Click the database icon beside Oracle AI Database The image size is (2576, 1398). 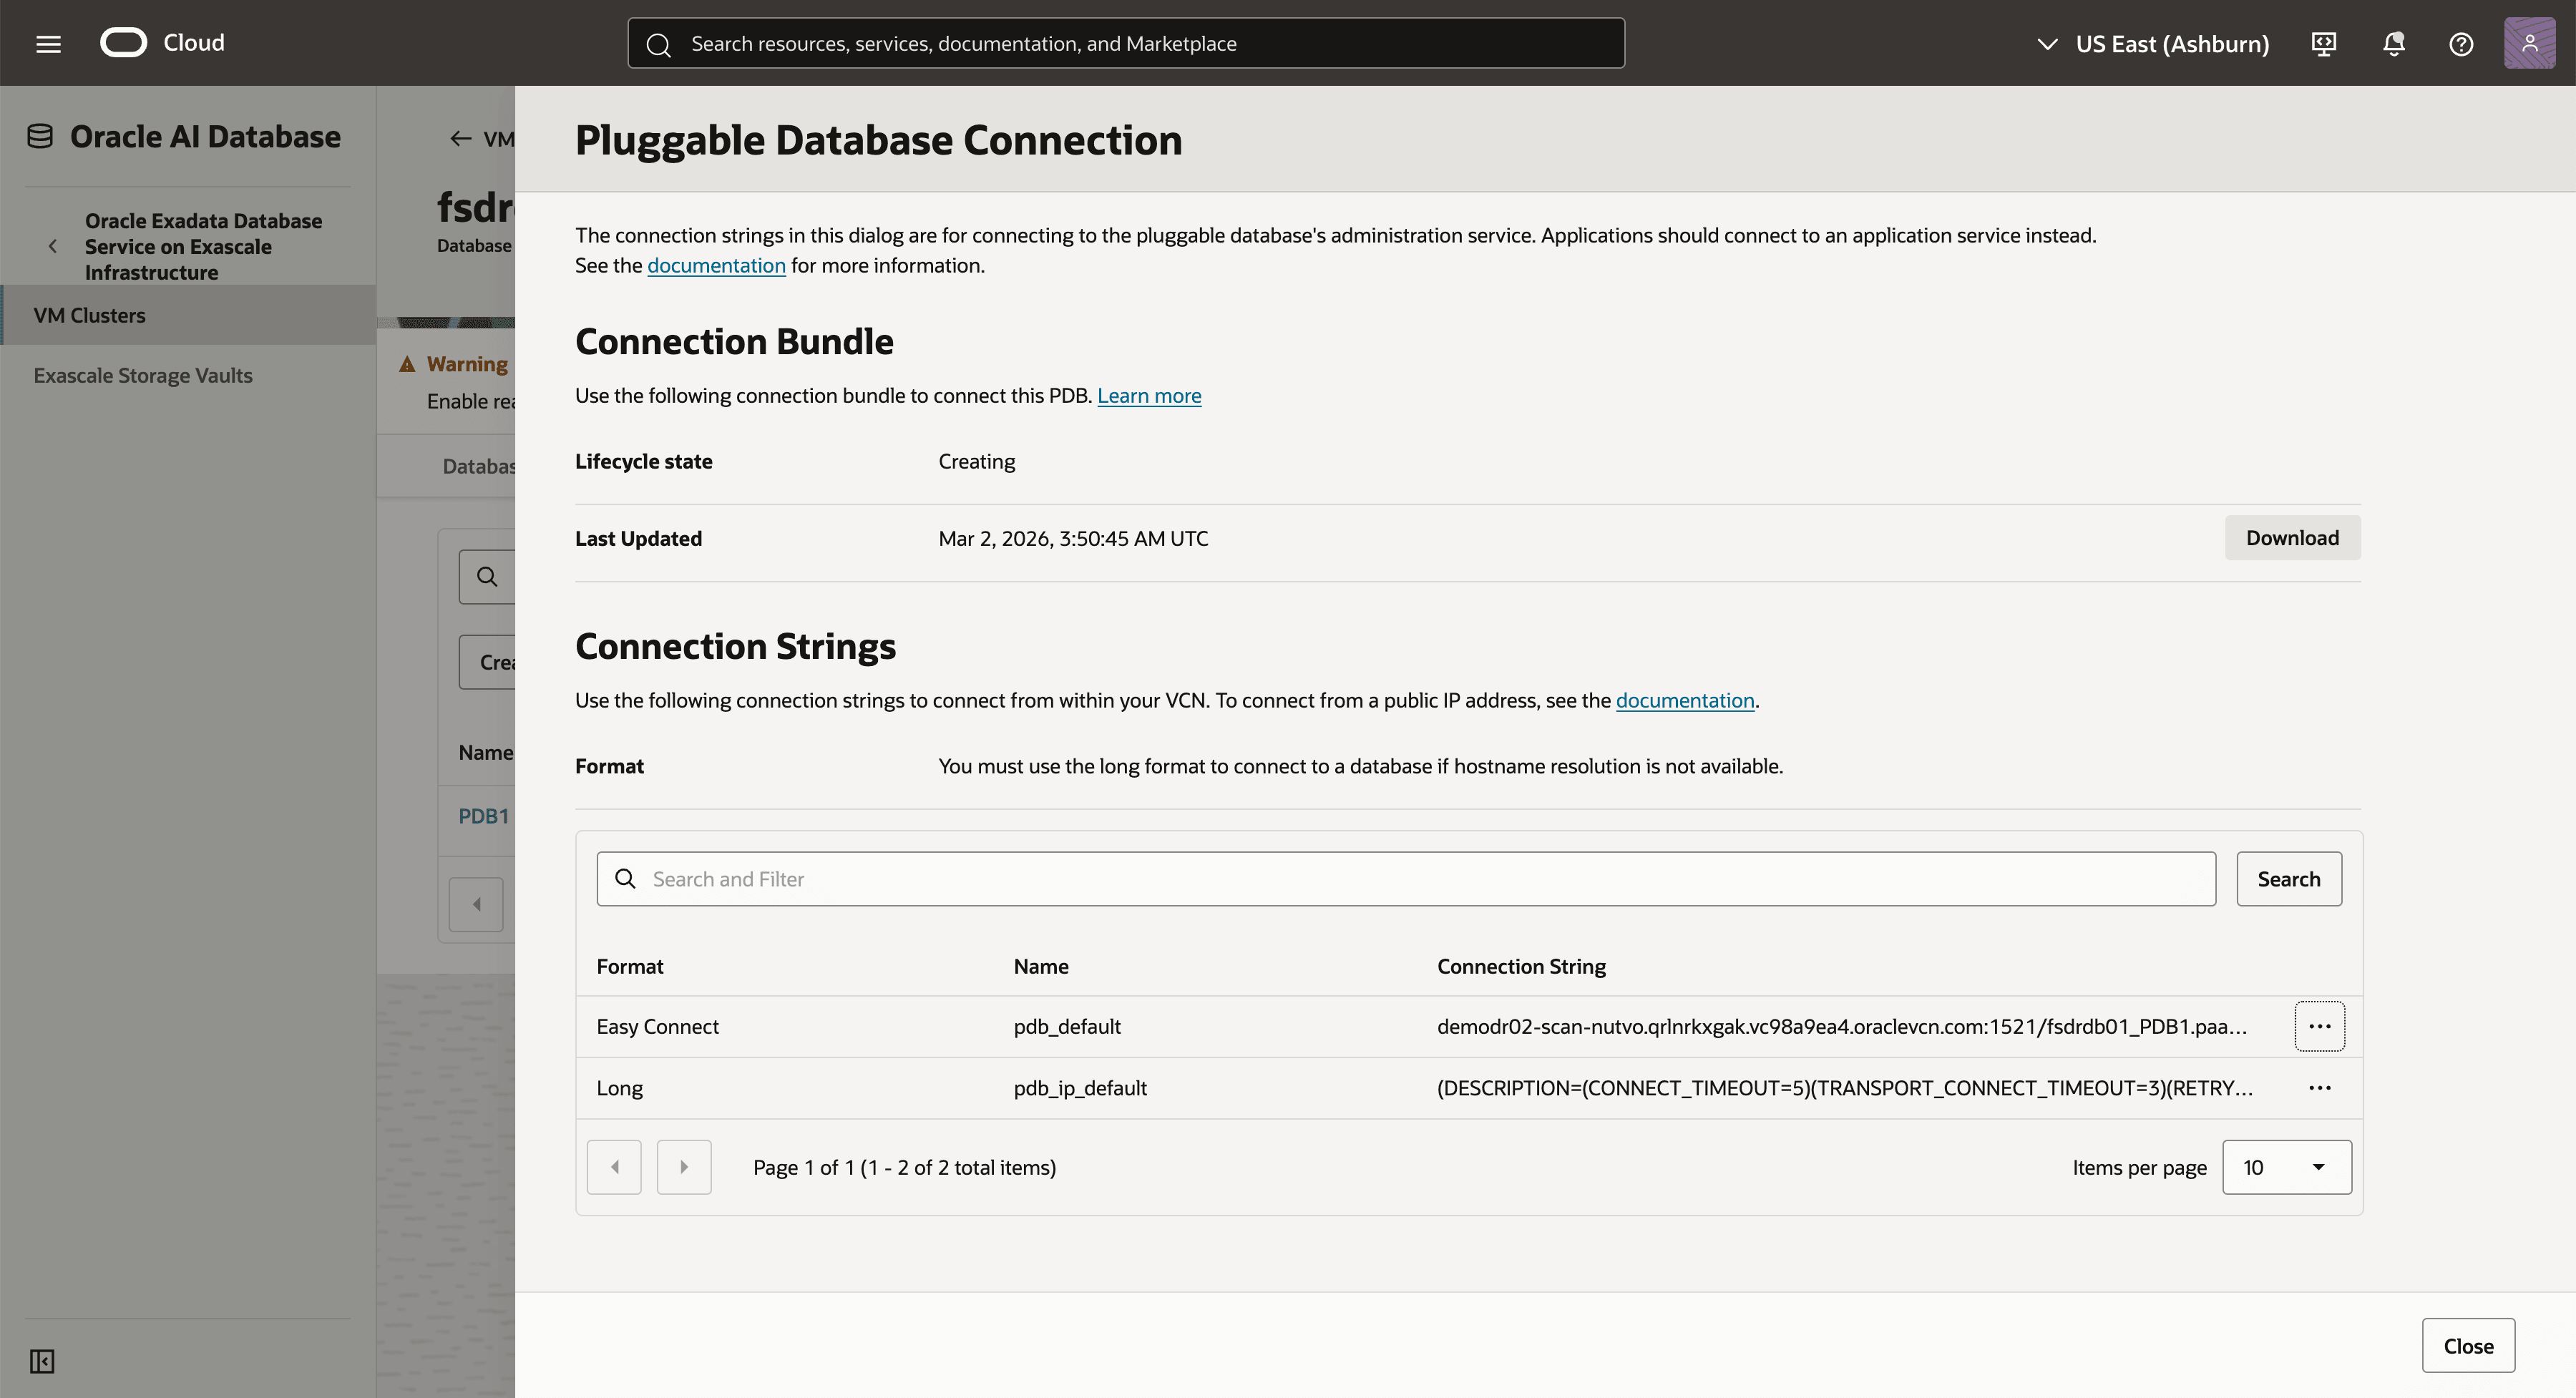pos(39,135)
